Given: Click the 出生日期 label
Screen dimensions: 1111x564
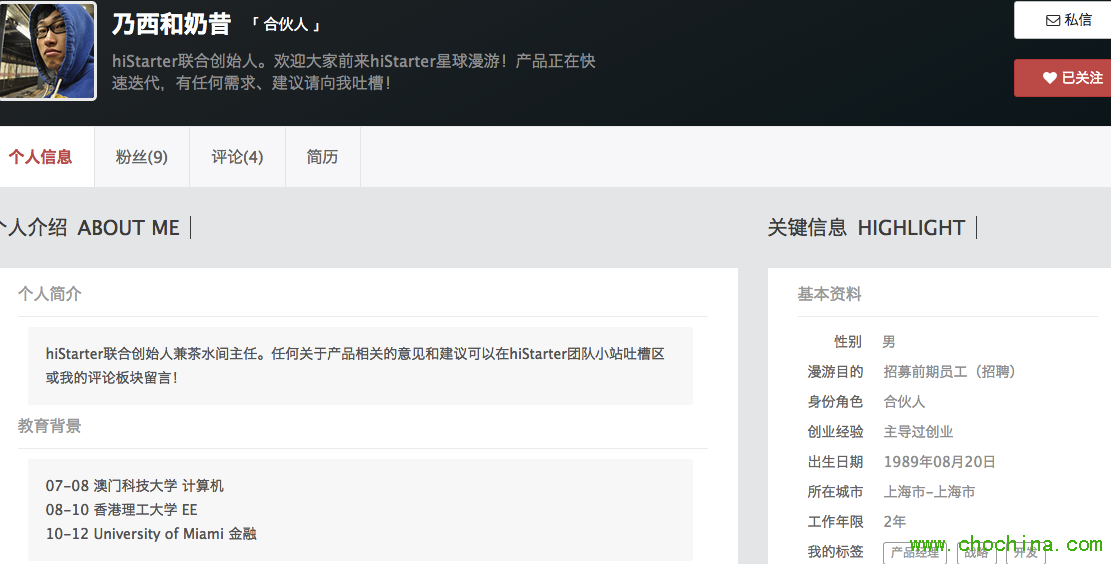Looking at the screenshot, I should (x=835, y=462).
